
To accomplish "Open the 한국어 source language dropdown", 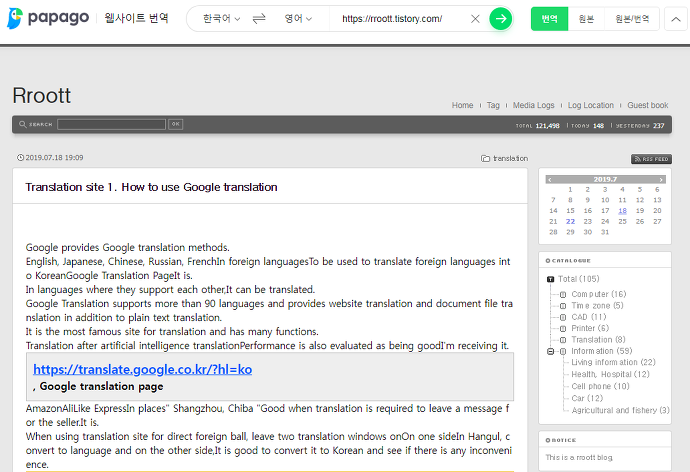I will [221, 18].
